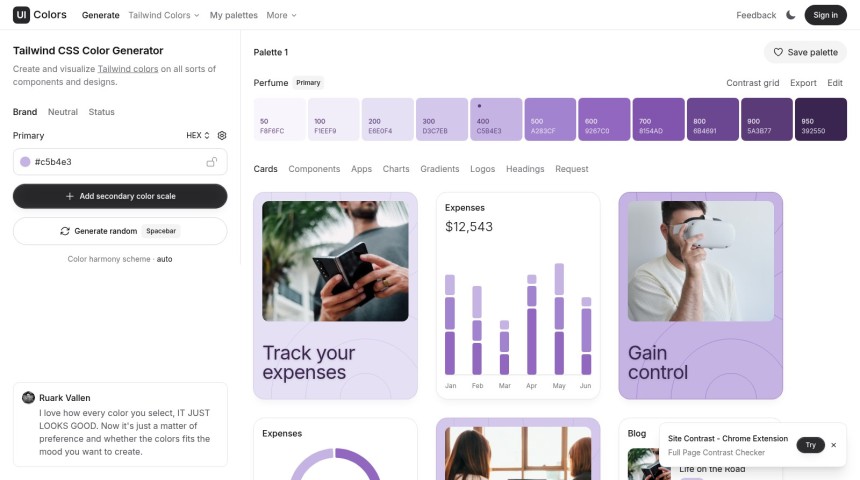Open the Contrast grid view
Image resolution: width=860 pixels, height=480 pixels.
[752, 83]
